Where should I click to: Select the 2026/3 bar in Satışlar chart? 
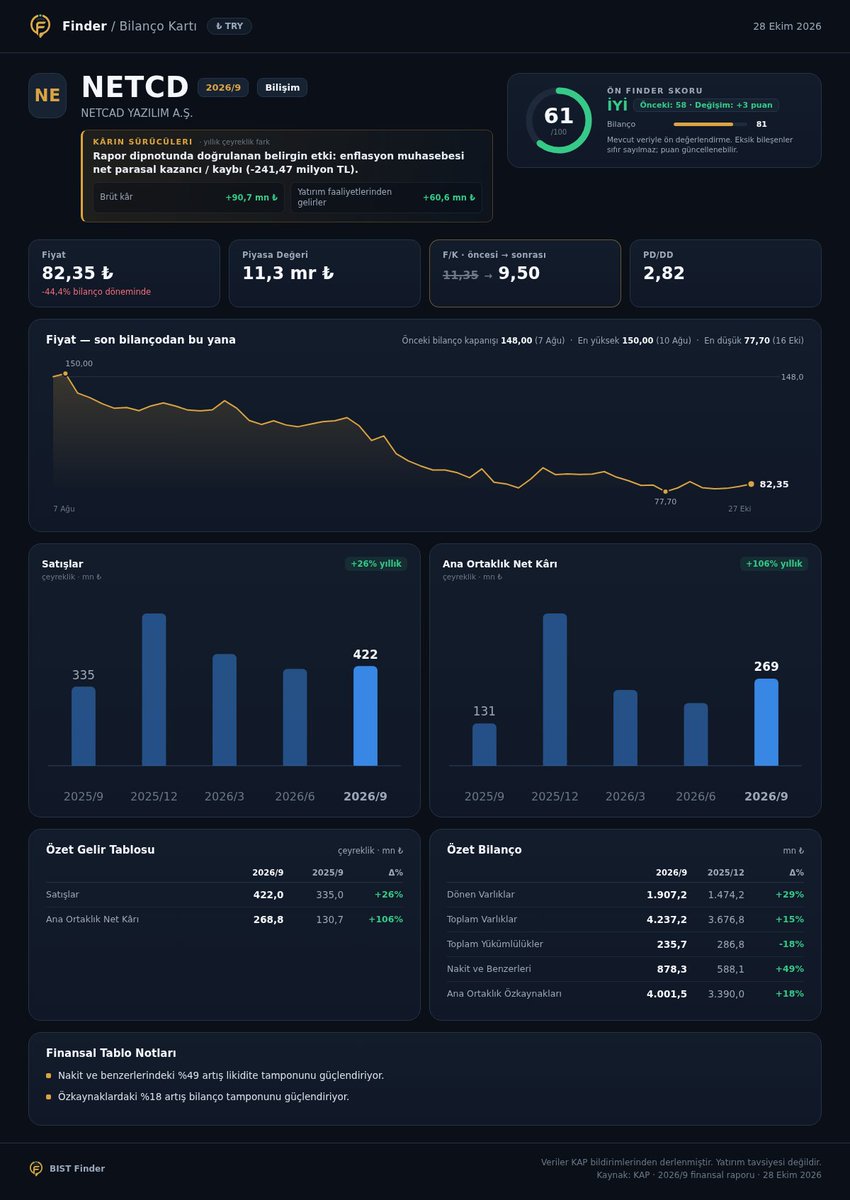[224, 710]
